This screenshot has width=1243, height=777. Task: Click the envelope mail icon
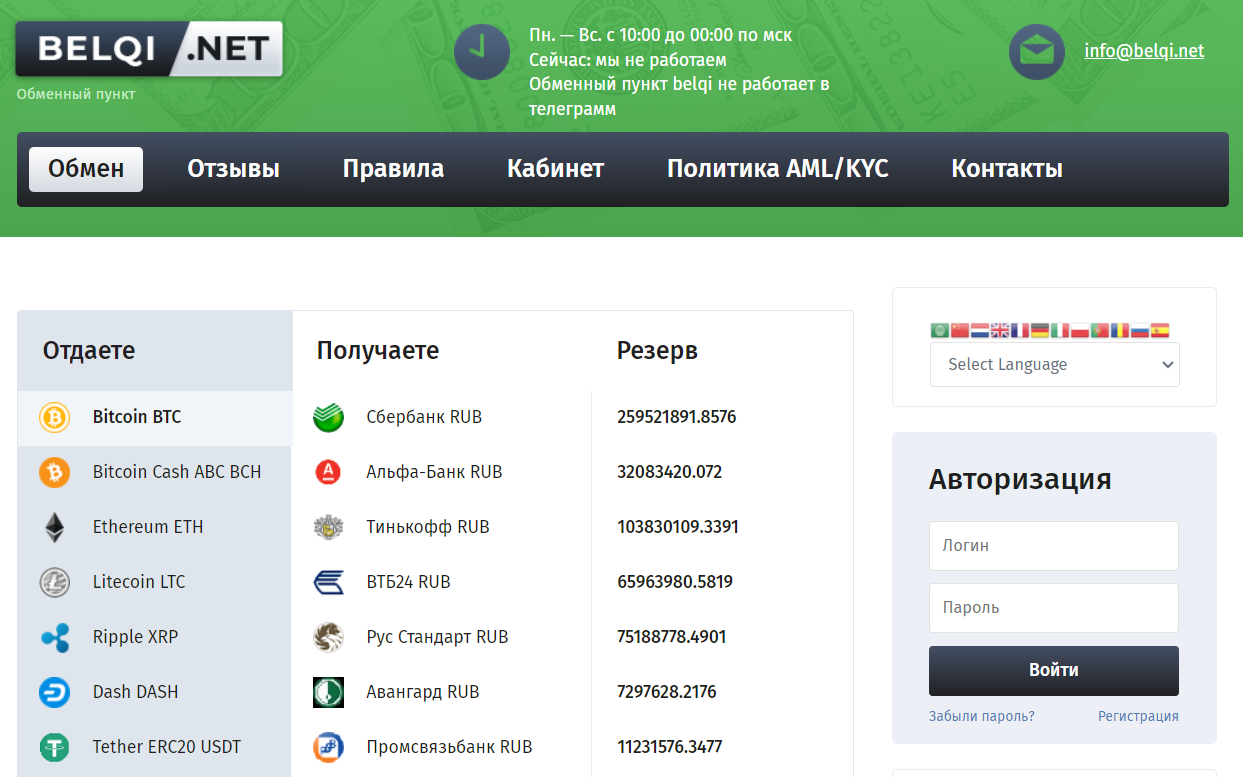pyautogui.click(x=1037, y=52)
